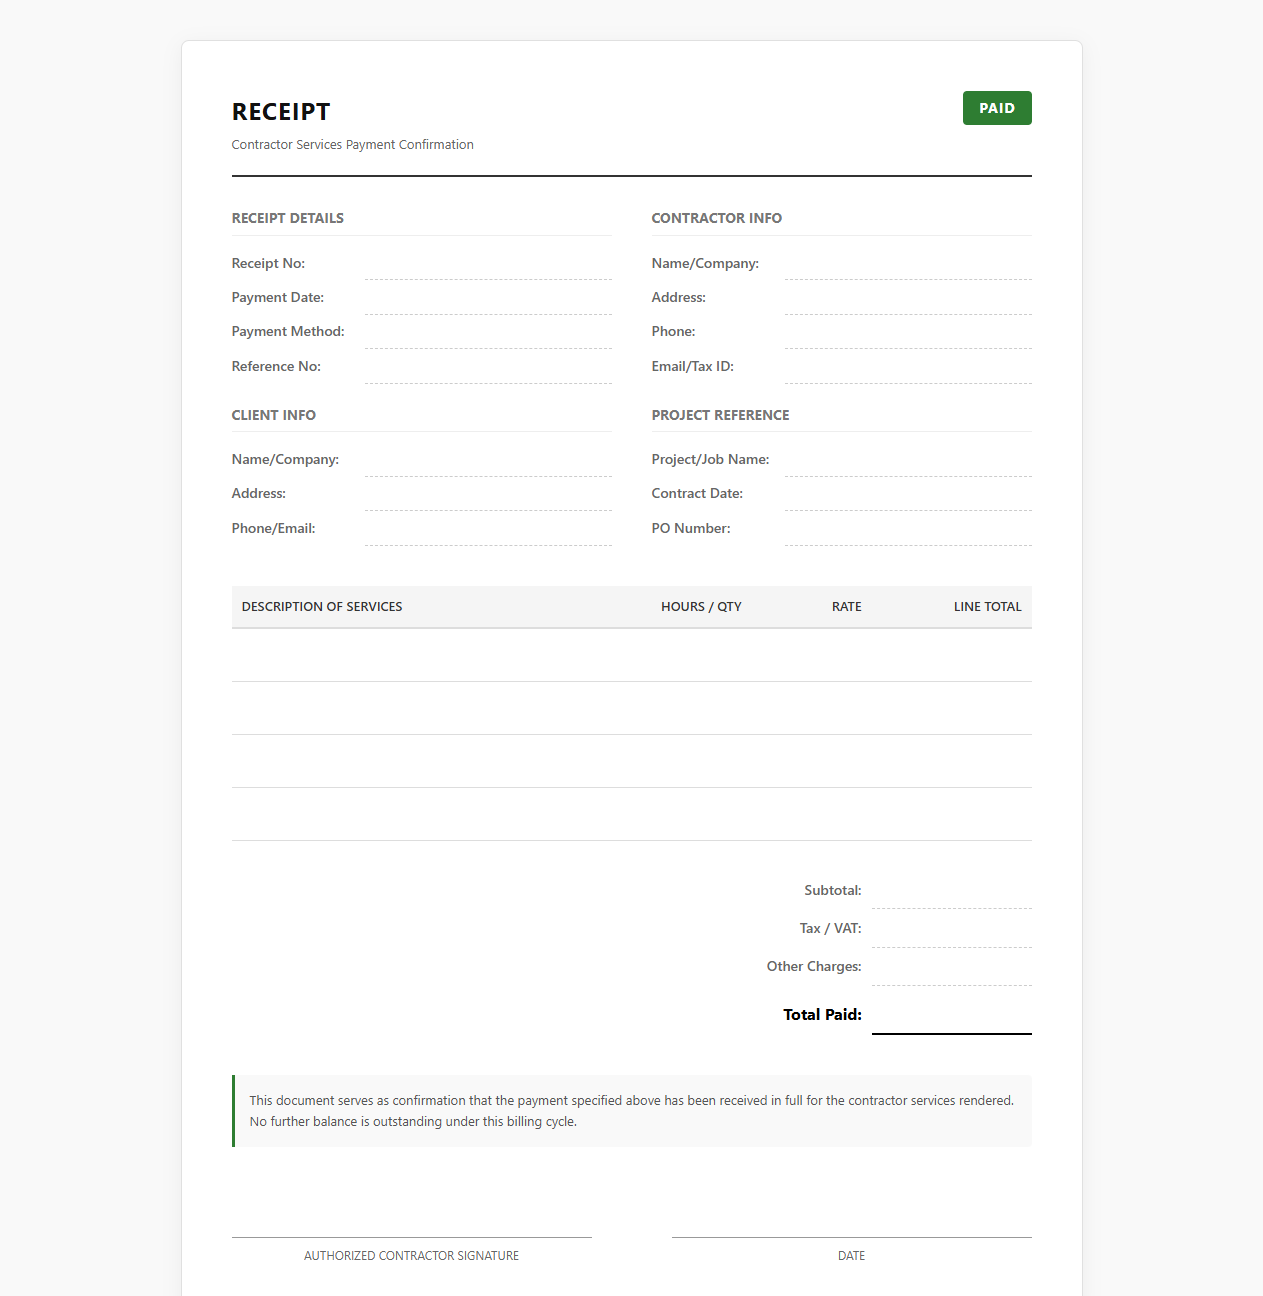Click the 'Subtotal:' label
Screen dimensions: 1263x1296
pyautogui.click(x=833, y=891)
